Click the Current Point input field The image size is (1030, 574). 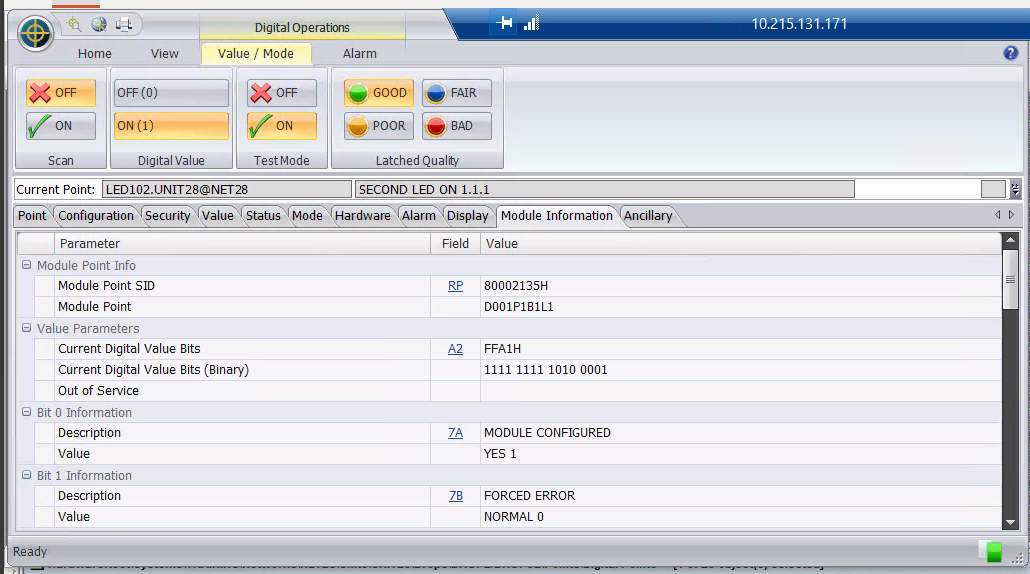226,189
